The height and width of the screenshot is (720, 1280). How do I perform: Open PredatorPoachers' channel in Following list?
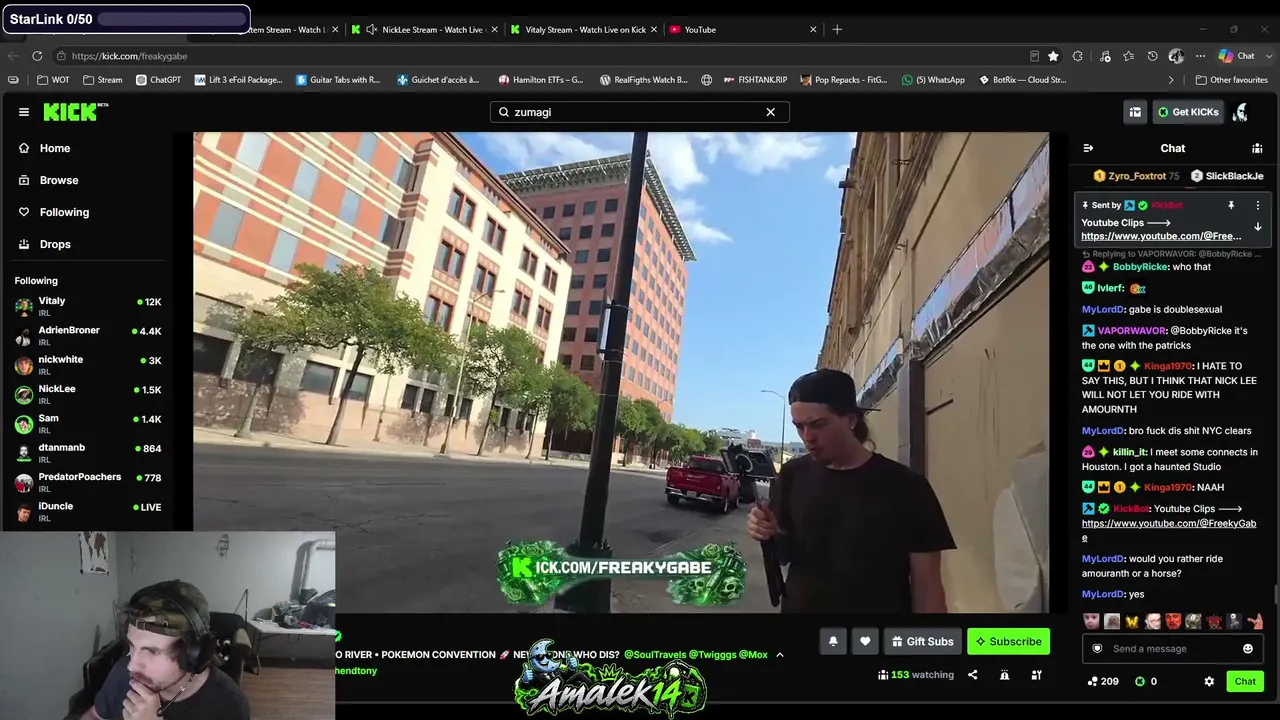(88, 481)
